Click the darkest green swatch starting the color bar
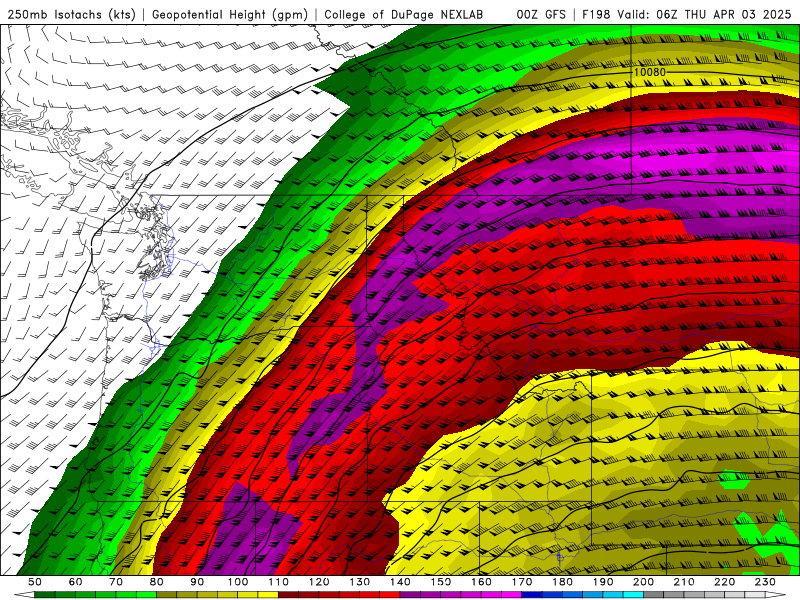The image size is (800, 600). (45, 595)
